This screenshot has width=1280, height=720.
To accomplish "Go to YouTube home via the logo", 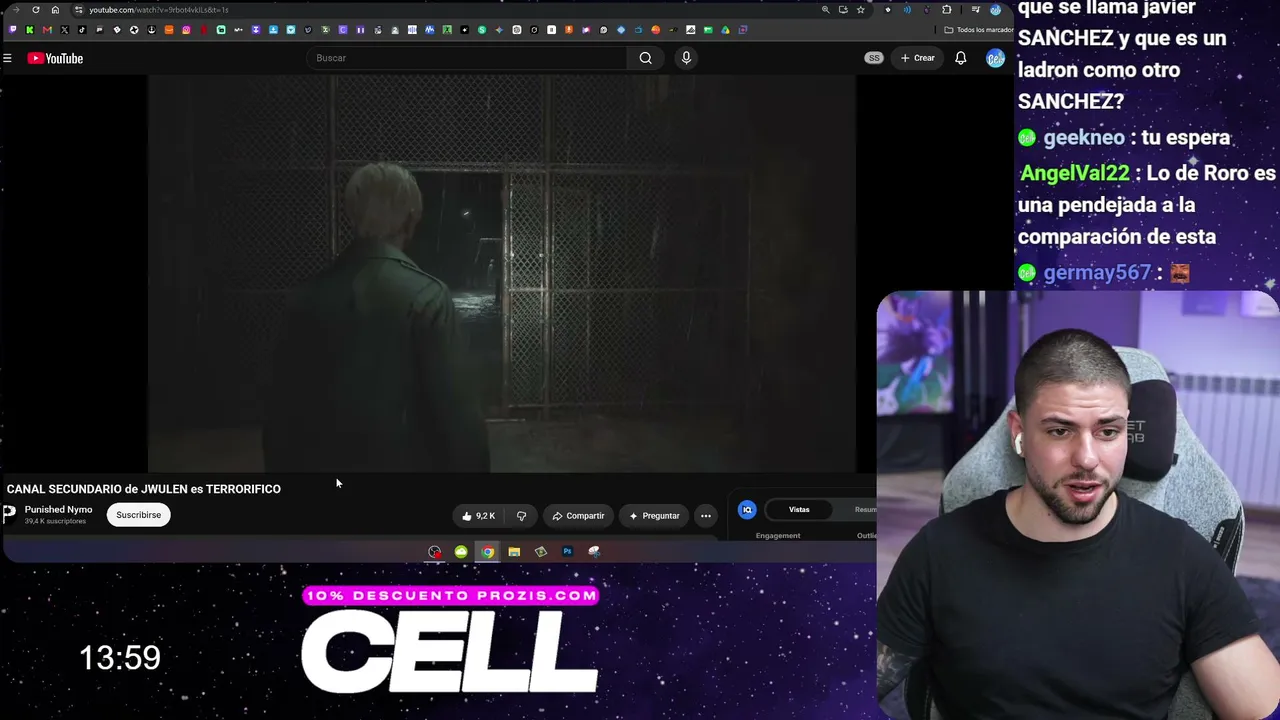I will coord(55,58).
